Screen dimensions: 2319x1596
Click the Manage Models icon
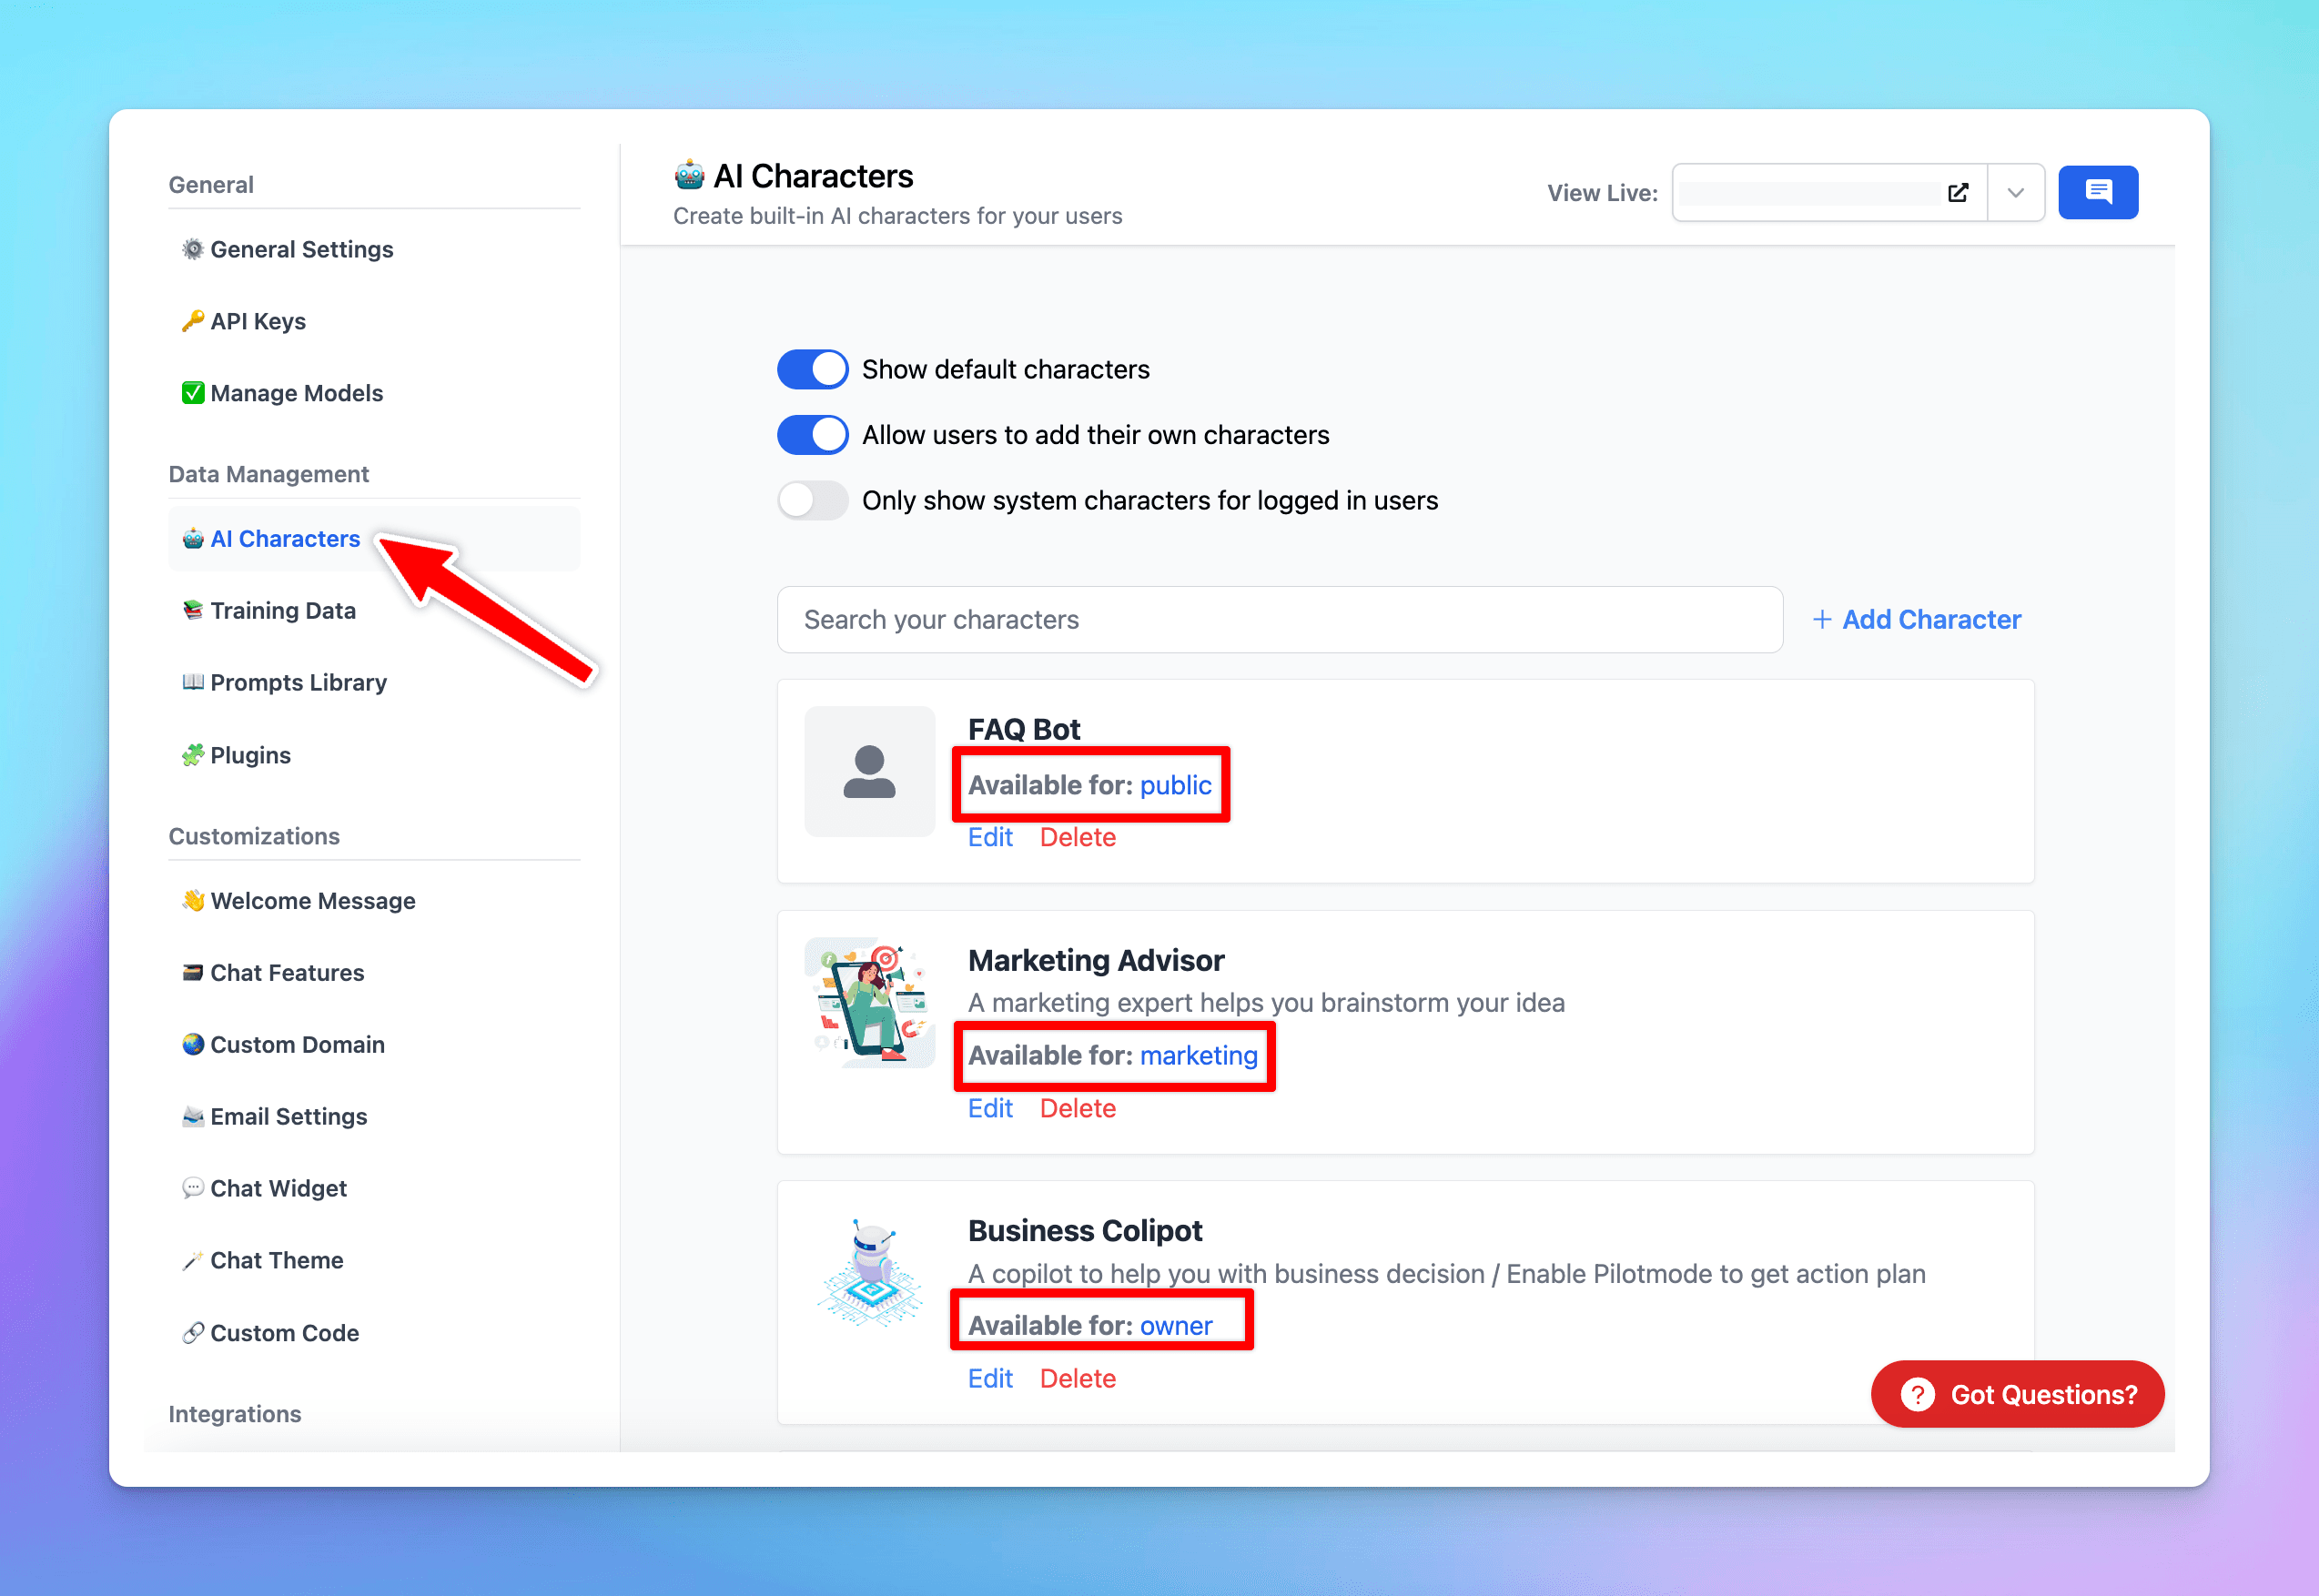tap(192, 392)
